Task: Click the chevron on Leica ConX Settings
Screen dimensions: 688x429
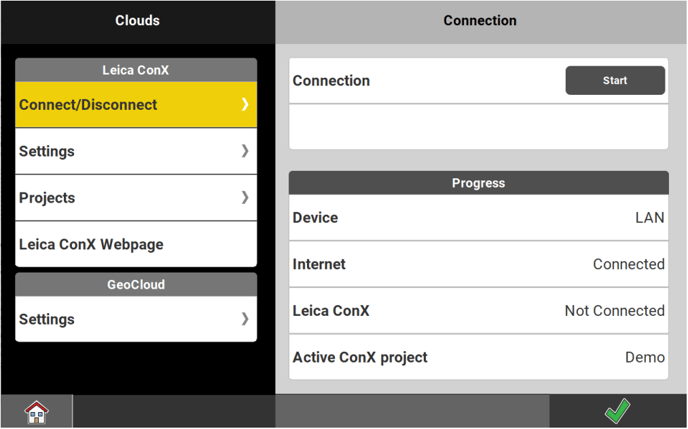Action: pyautogui.click(x=245, y=151)
